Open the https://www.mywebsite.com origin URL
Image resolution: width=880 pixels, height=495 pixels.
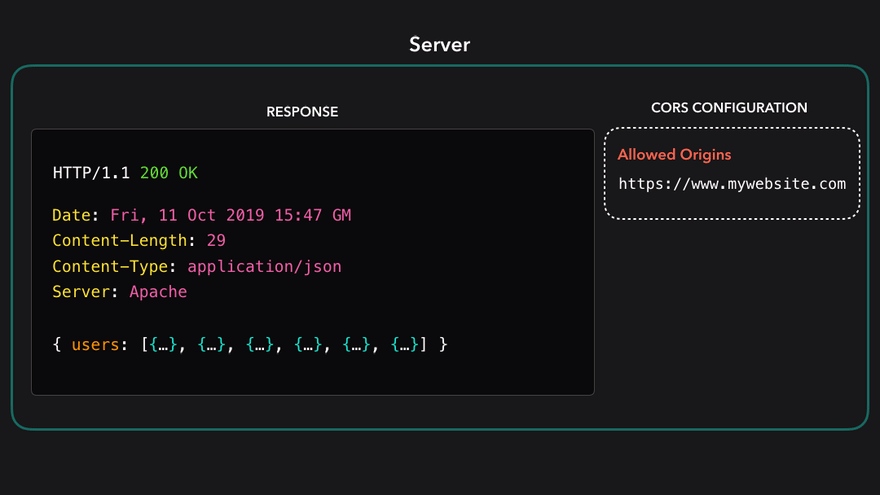732,184
